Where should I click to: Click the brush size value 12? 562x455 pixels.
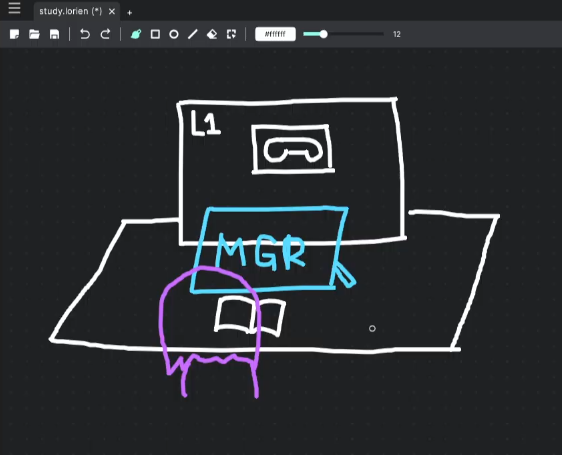coord(396,34)
